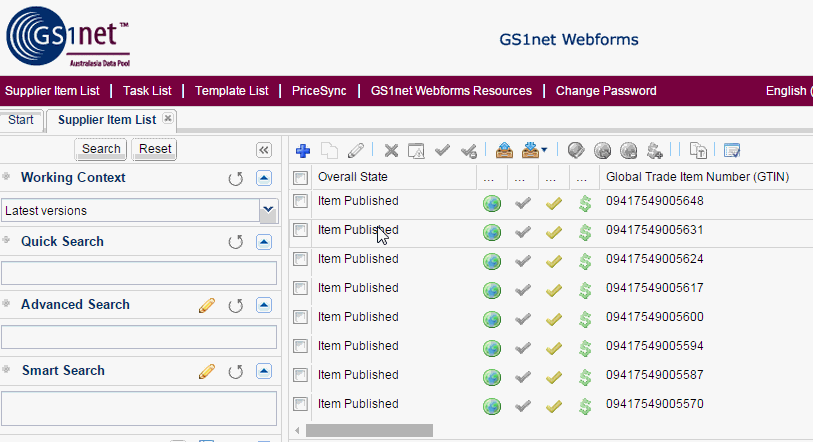Click the Reset button

click(155, 149)
